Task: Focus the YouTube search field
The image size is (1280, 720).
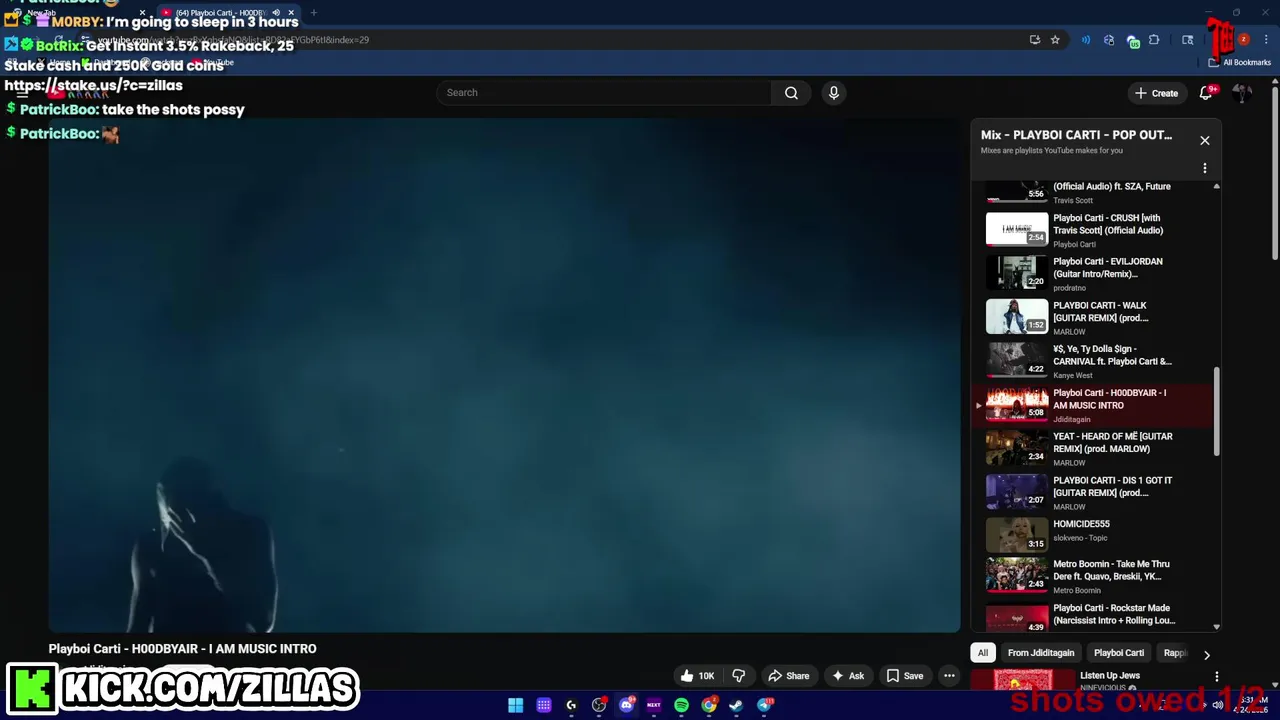Action: [x=604, y=93]
